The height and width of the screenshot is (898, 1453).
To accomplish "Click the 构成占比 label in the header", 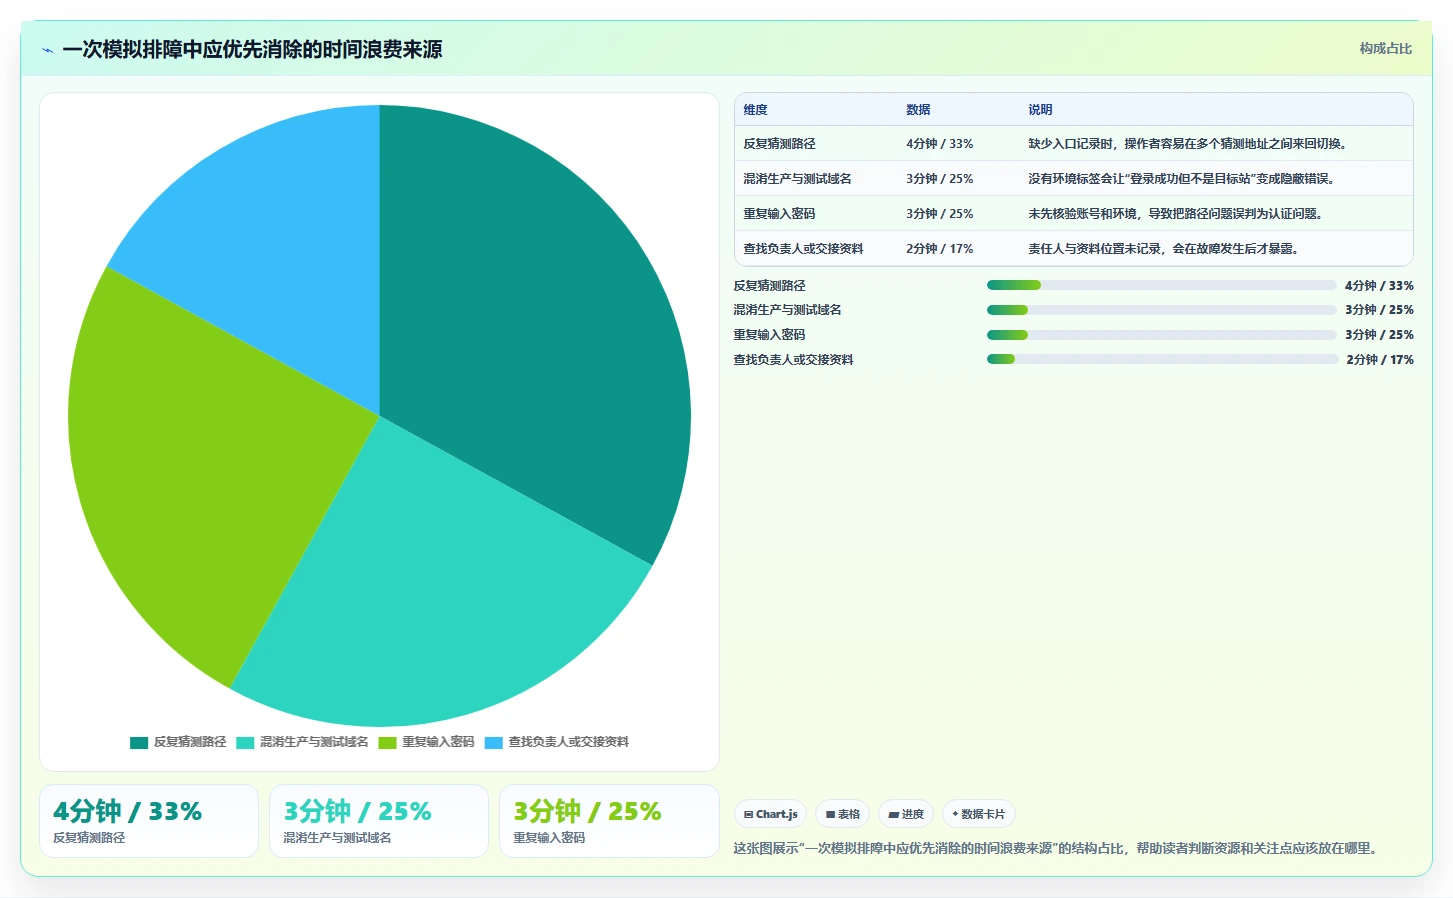I will (x=1385, y=48).
